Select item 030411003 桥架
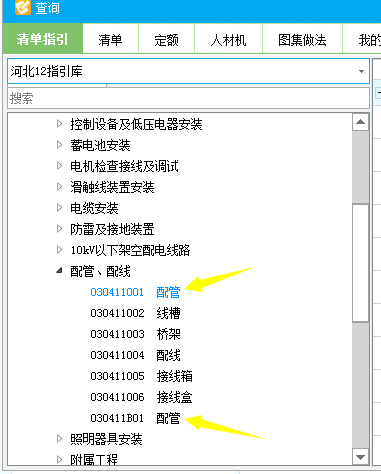The image size is (381, 474). 135,334
